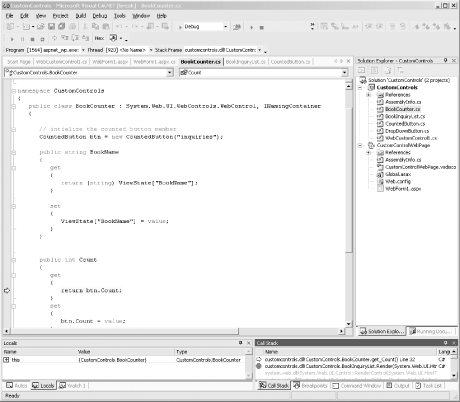The height and width of the screenshot is (402, 460).
Task: Toggle auto-hide pin on Call Stack panel
Action: tap(446, 343)
